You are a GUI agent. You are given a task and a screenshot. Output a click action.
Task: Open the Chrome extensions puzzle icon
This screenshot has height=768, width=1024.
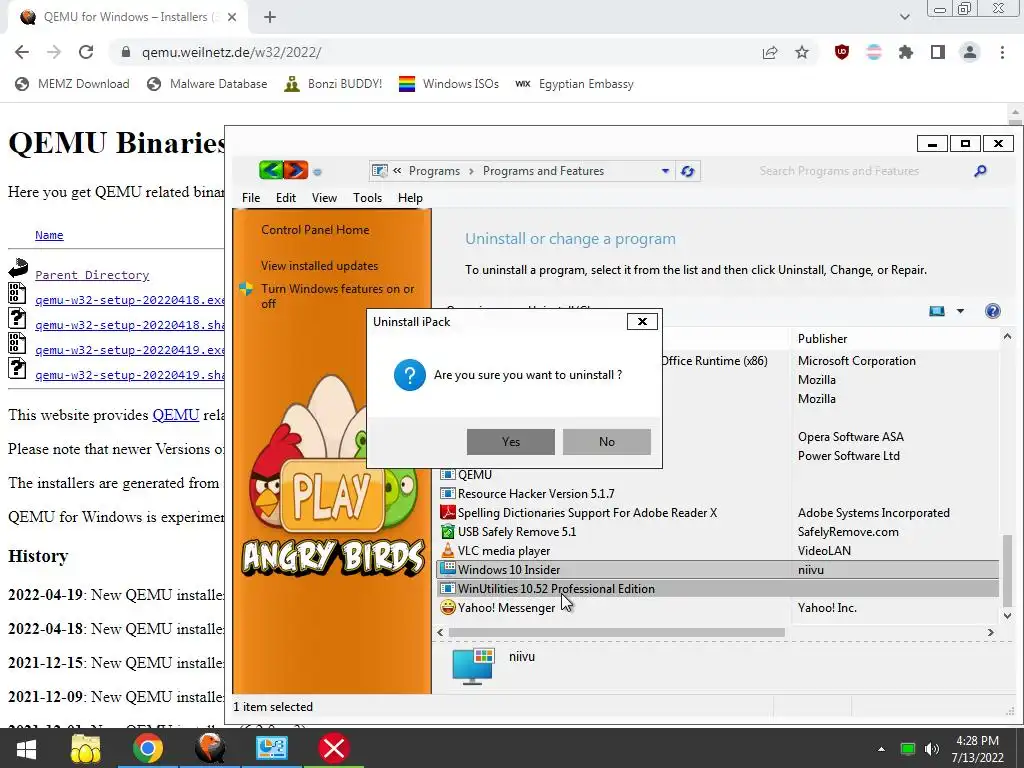click(x=906, y=52)
